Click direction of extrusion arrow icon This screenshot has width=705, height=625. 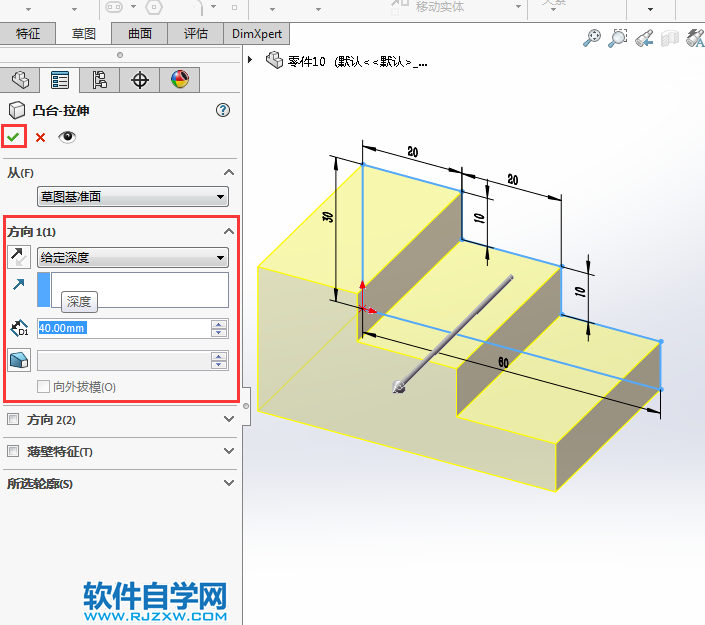[18, 284]
